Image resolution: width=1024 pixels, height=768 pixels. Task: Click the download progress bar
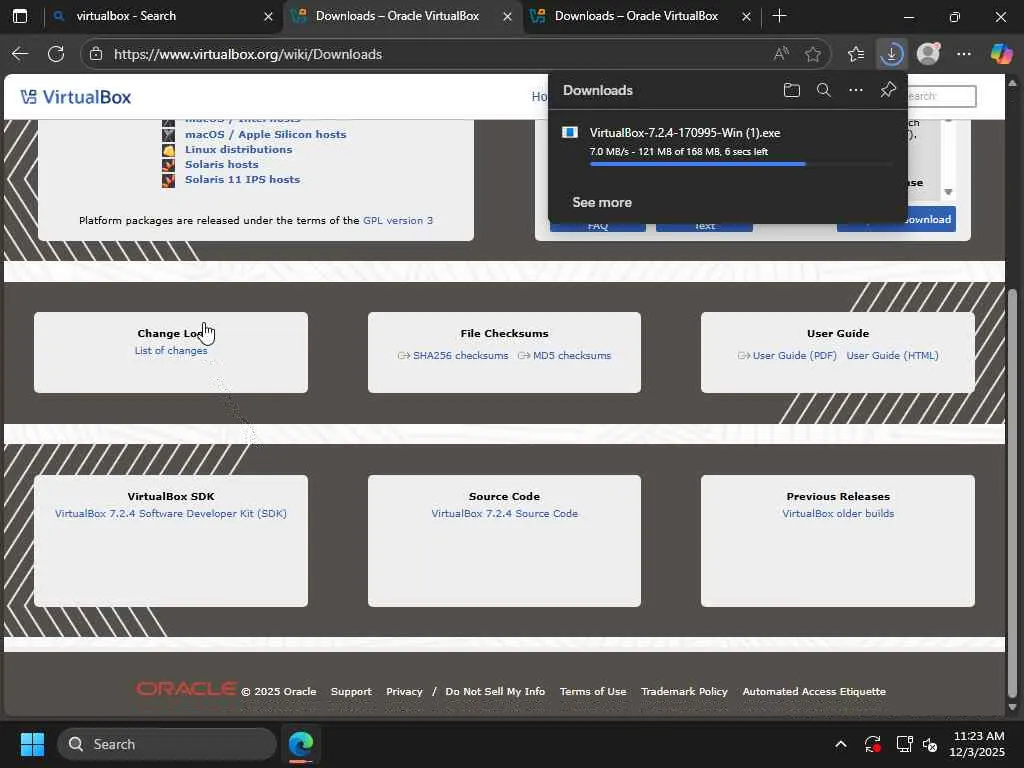(x=741, y=165)
